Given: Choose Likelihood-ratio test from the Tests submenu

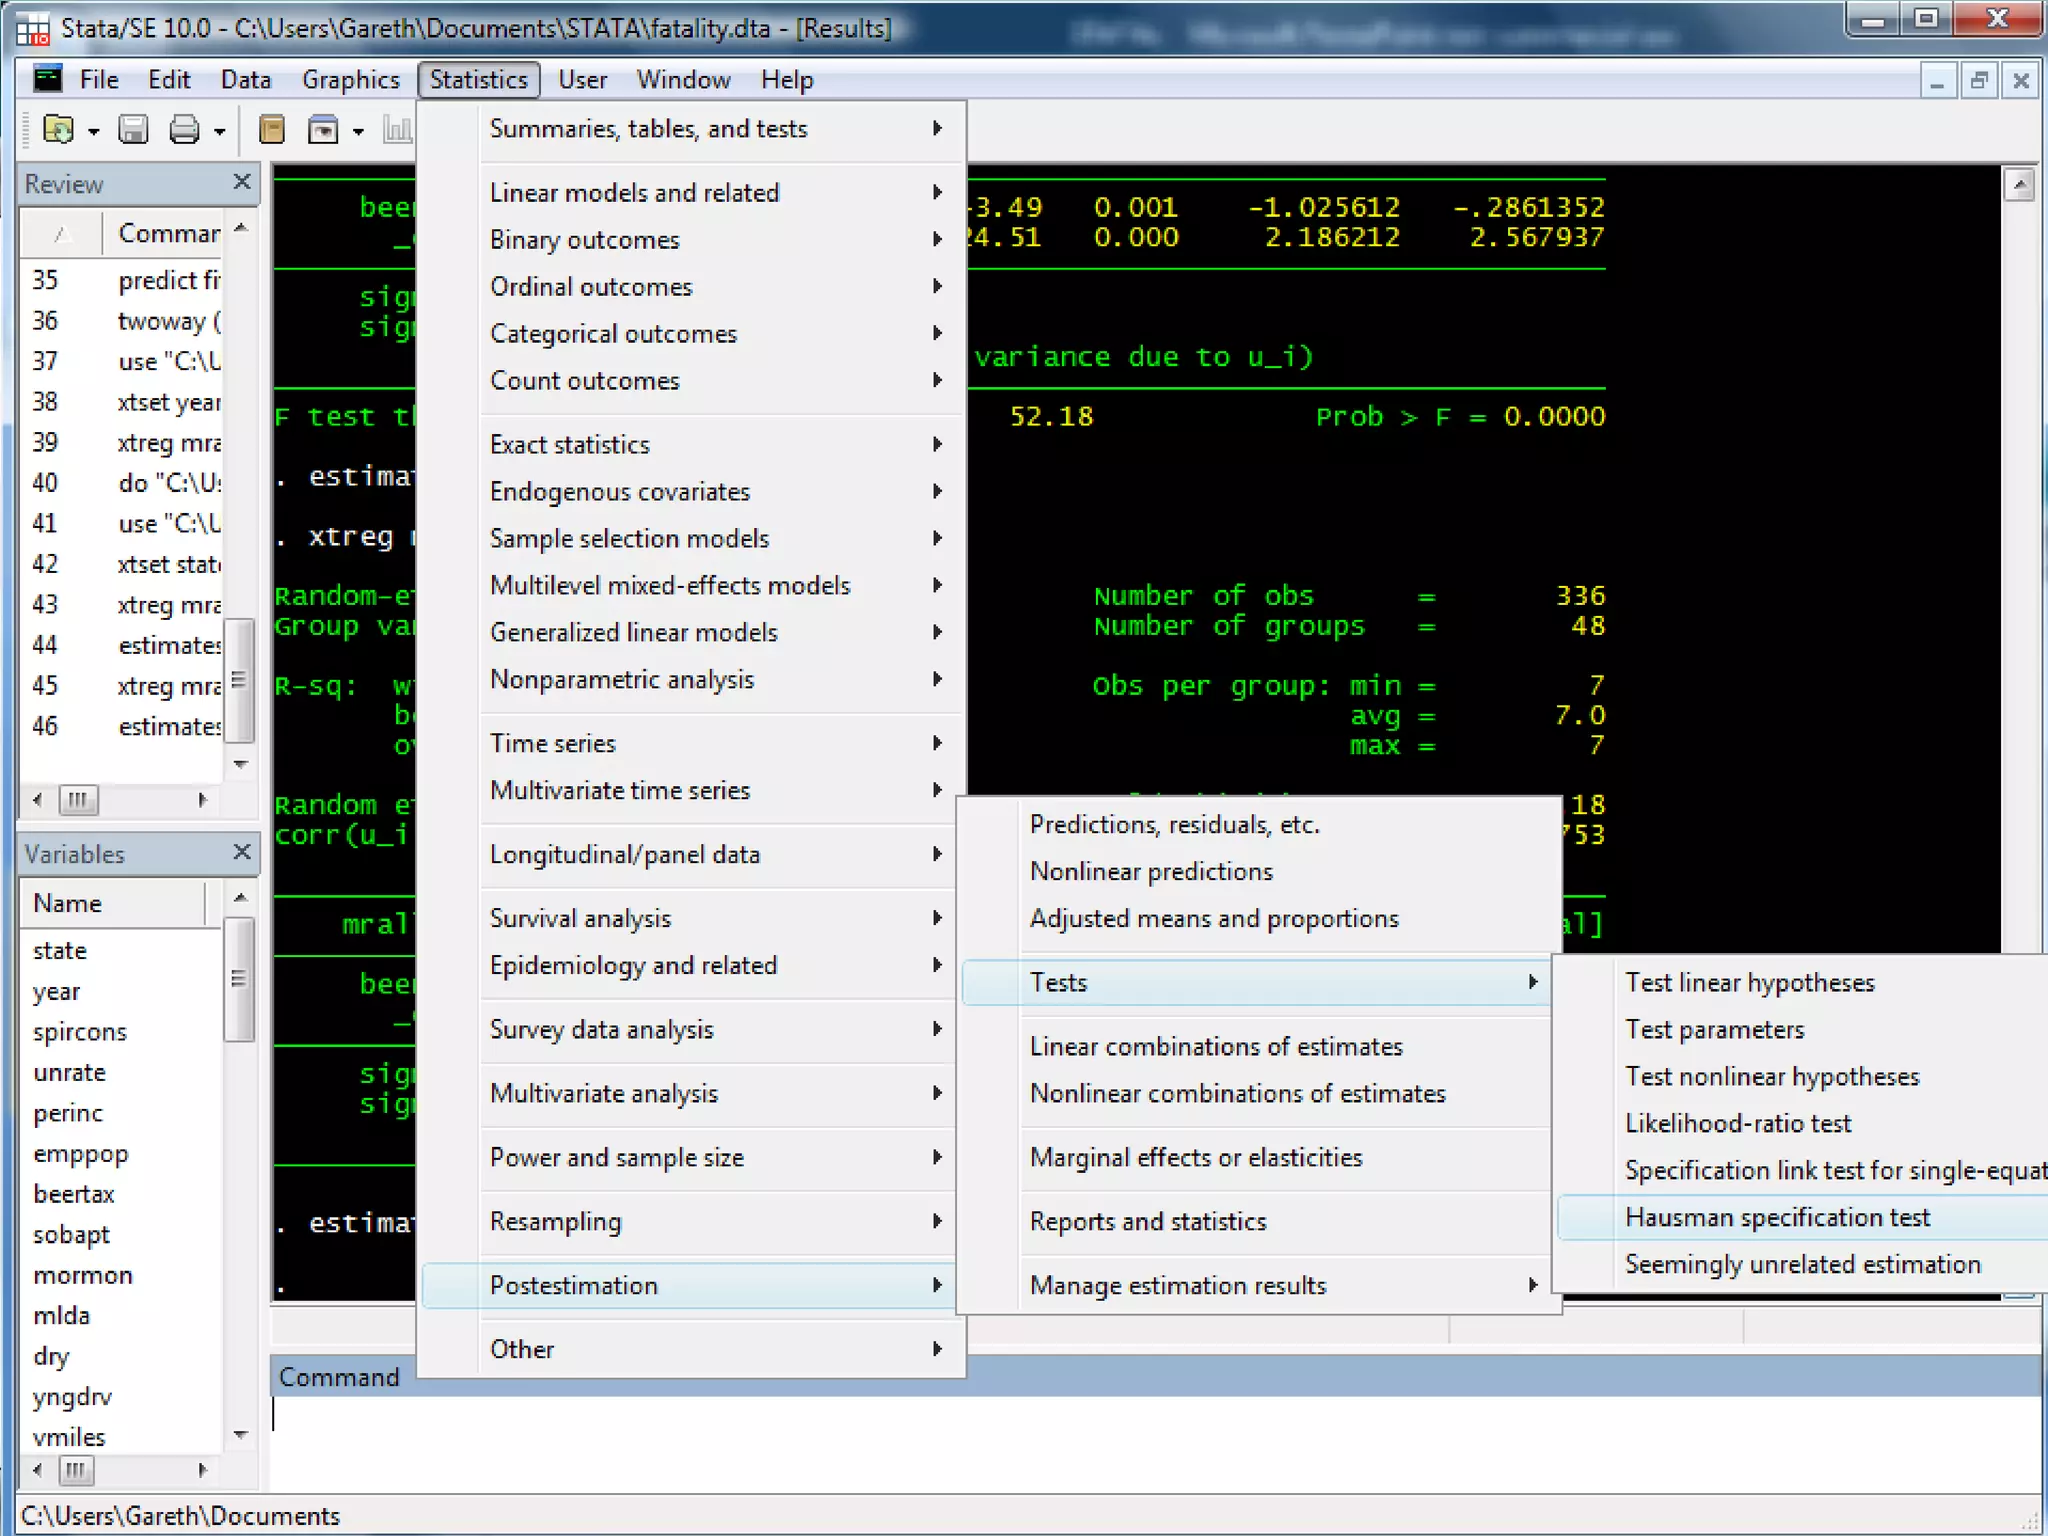Looking at the screenshot, I should point(1738,1123).
